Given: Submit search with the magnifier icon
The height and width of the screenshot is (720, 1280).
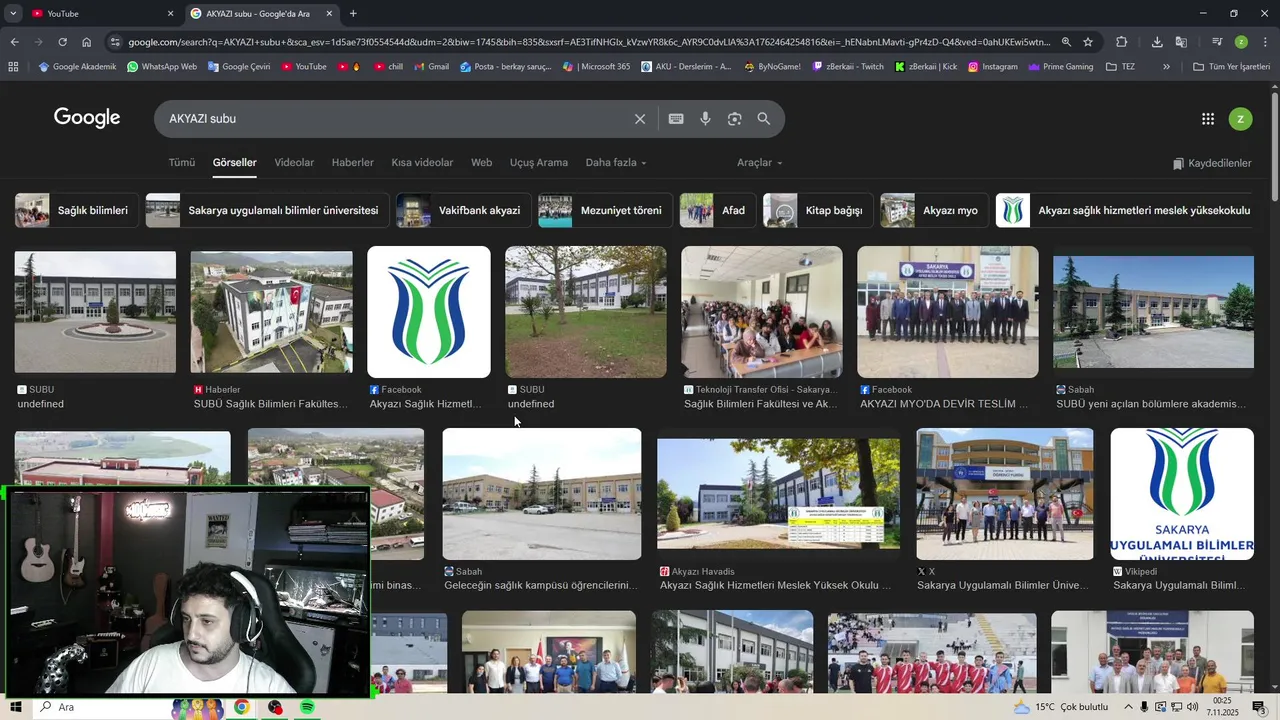Looking at the screenshot, I should point(764,119).
